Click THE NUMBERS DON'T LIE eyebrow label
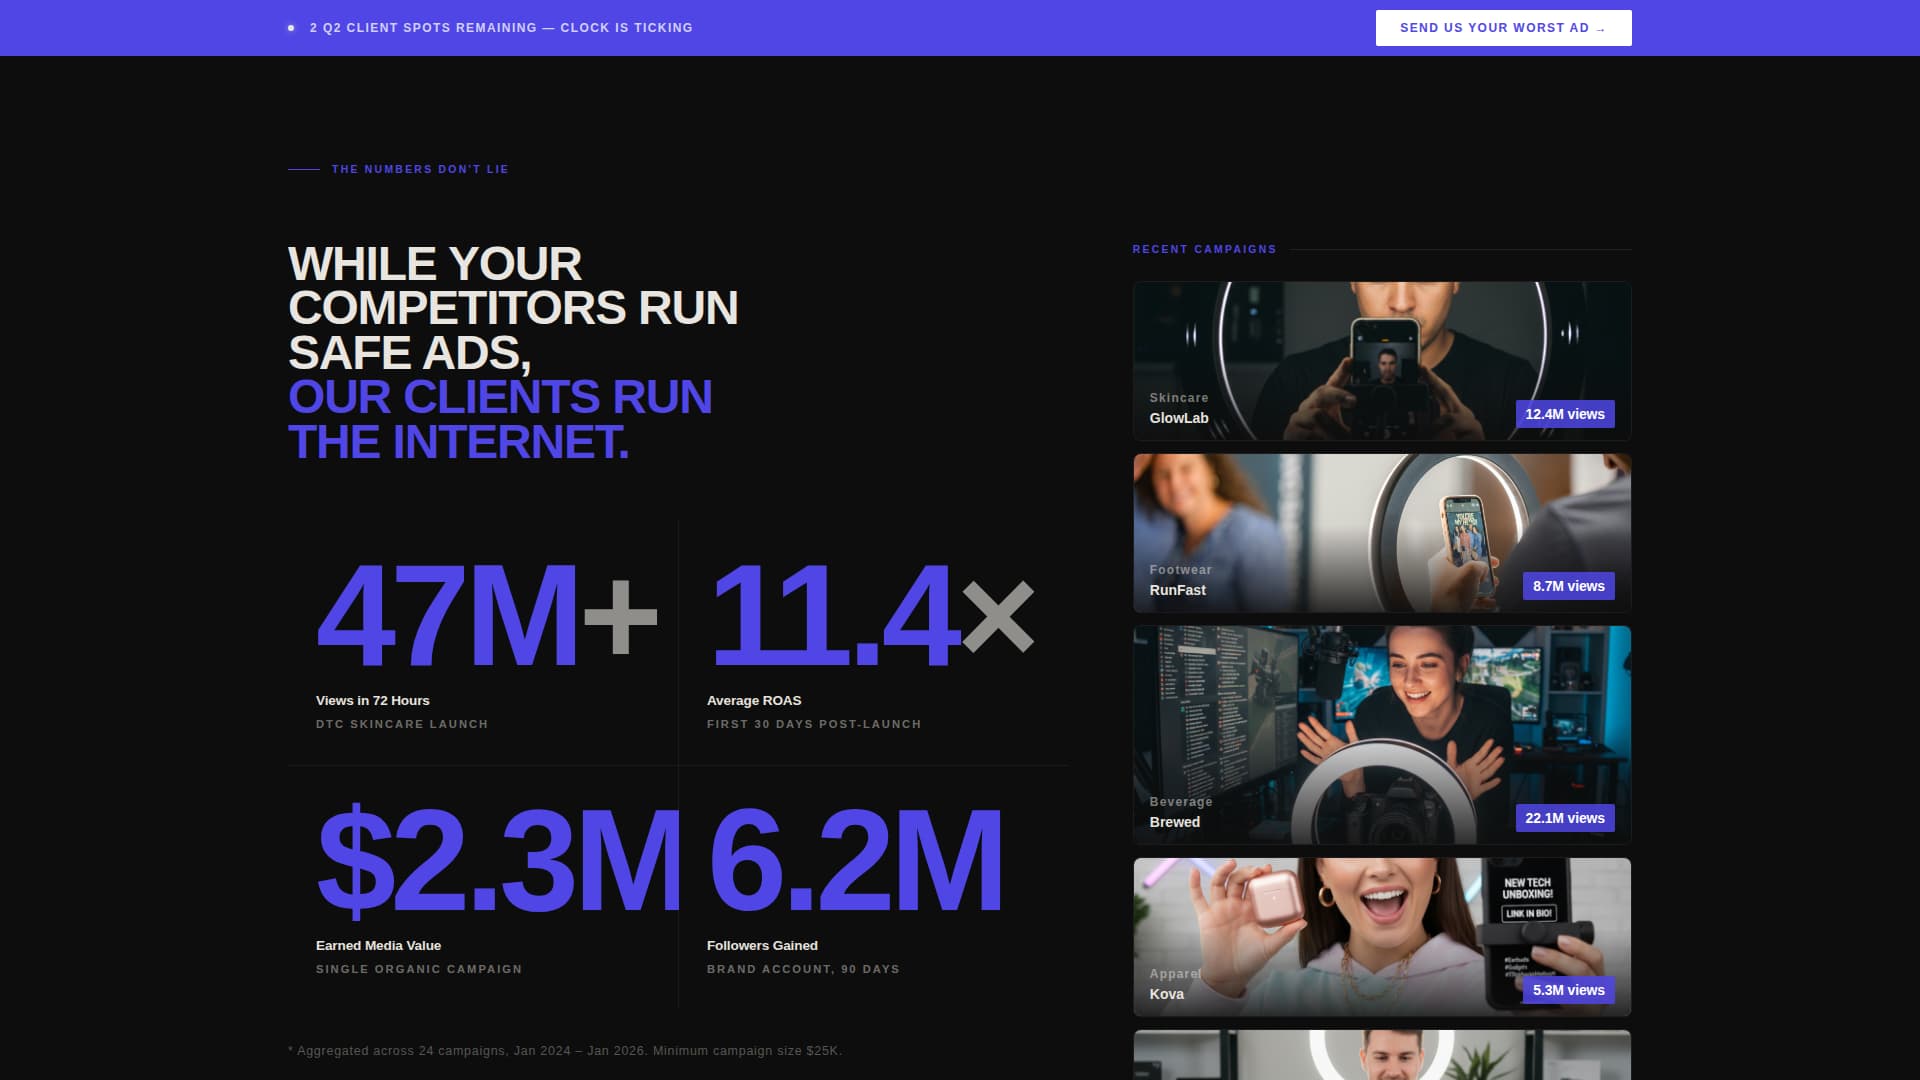This screenshot has width=1920, height=1080. 420,169
